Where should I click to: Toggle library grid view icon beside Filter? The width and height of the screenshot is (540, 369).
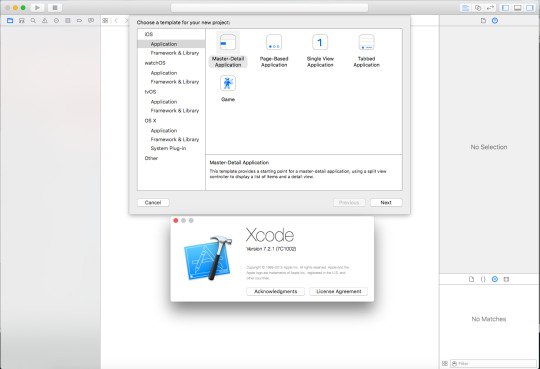[x=445, y=363]
